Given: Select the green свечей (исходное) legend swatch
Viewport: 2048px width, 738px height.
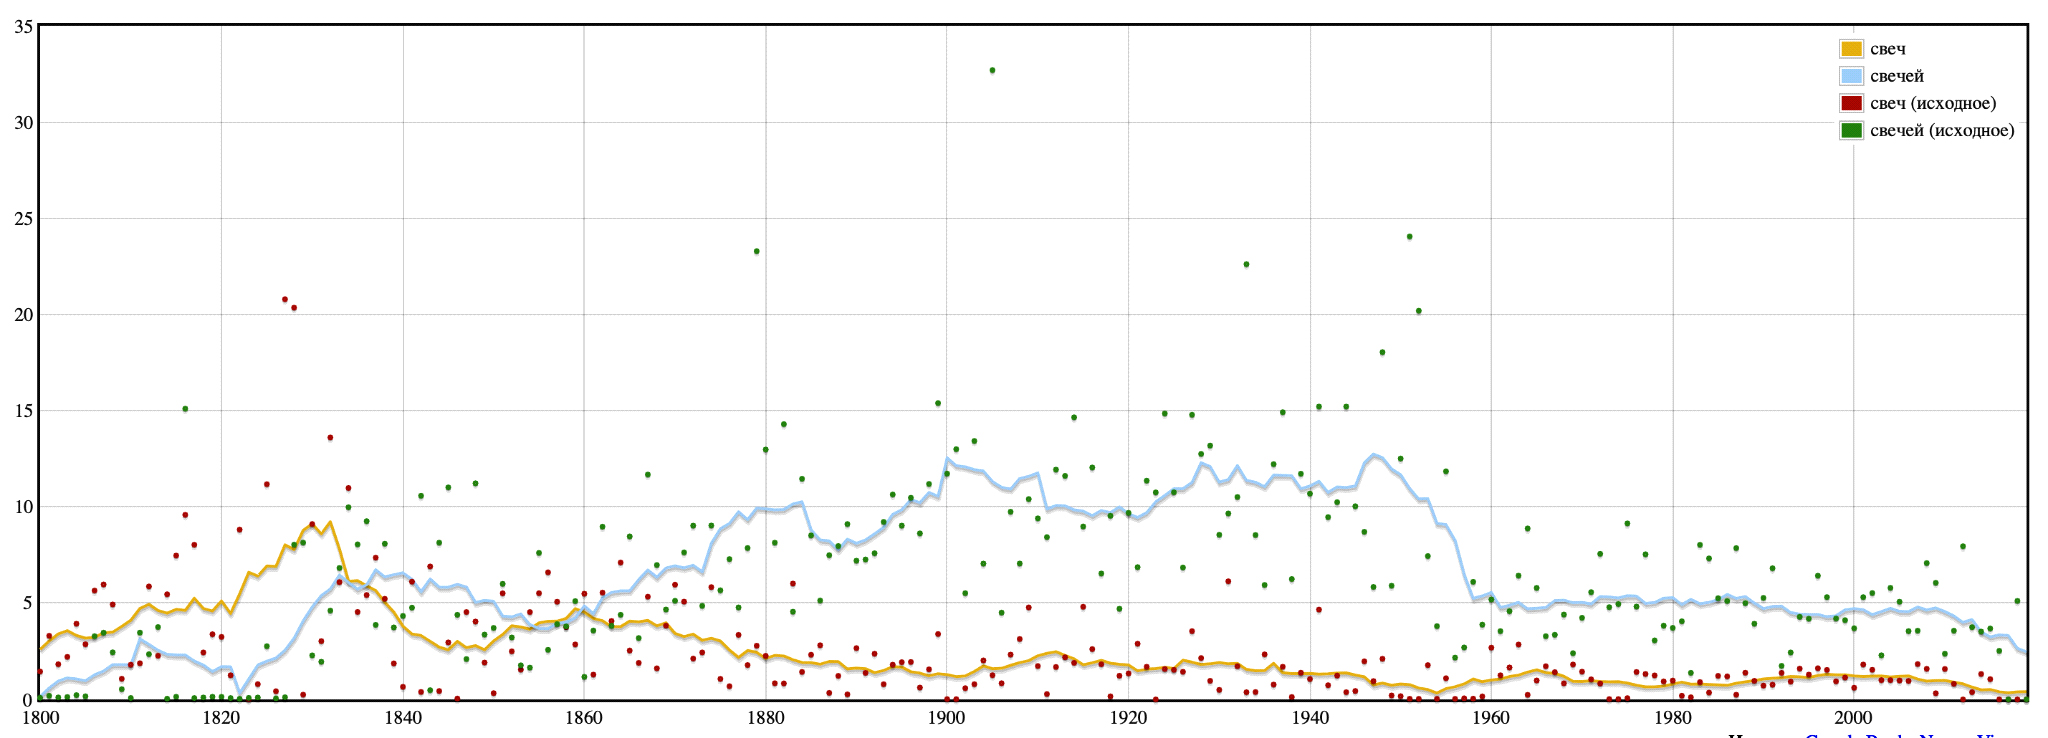Looking at the screenshot, I should [x=1851, y=130].
